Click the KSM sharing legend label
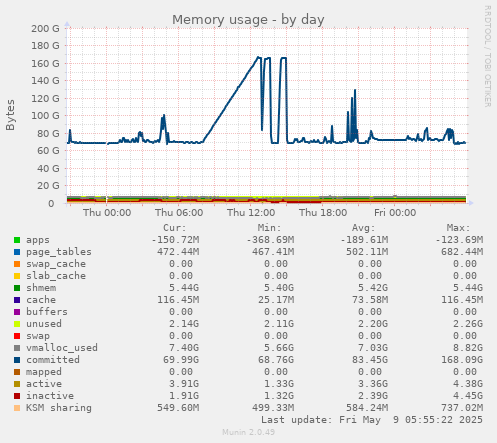 coord(59,408)
